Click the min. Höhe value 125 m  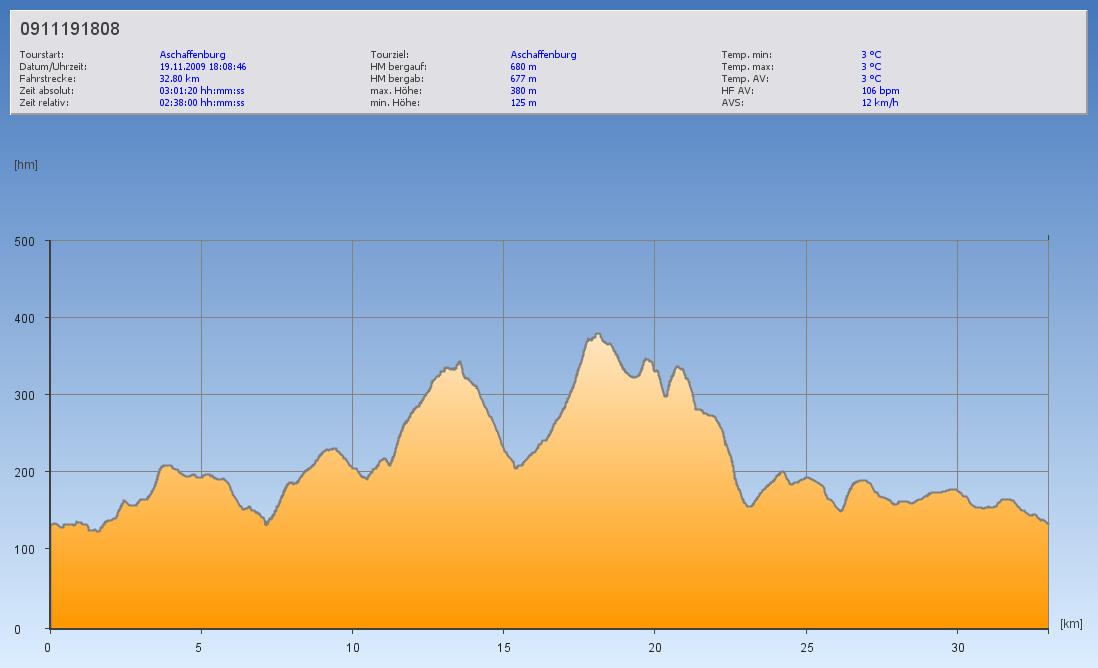tap(523, 102)
